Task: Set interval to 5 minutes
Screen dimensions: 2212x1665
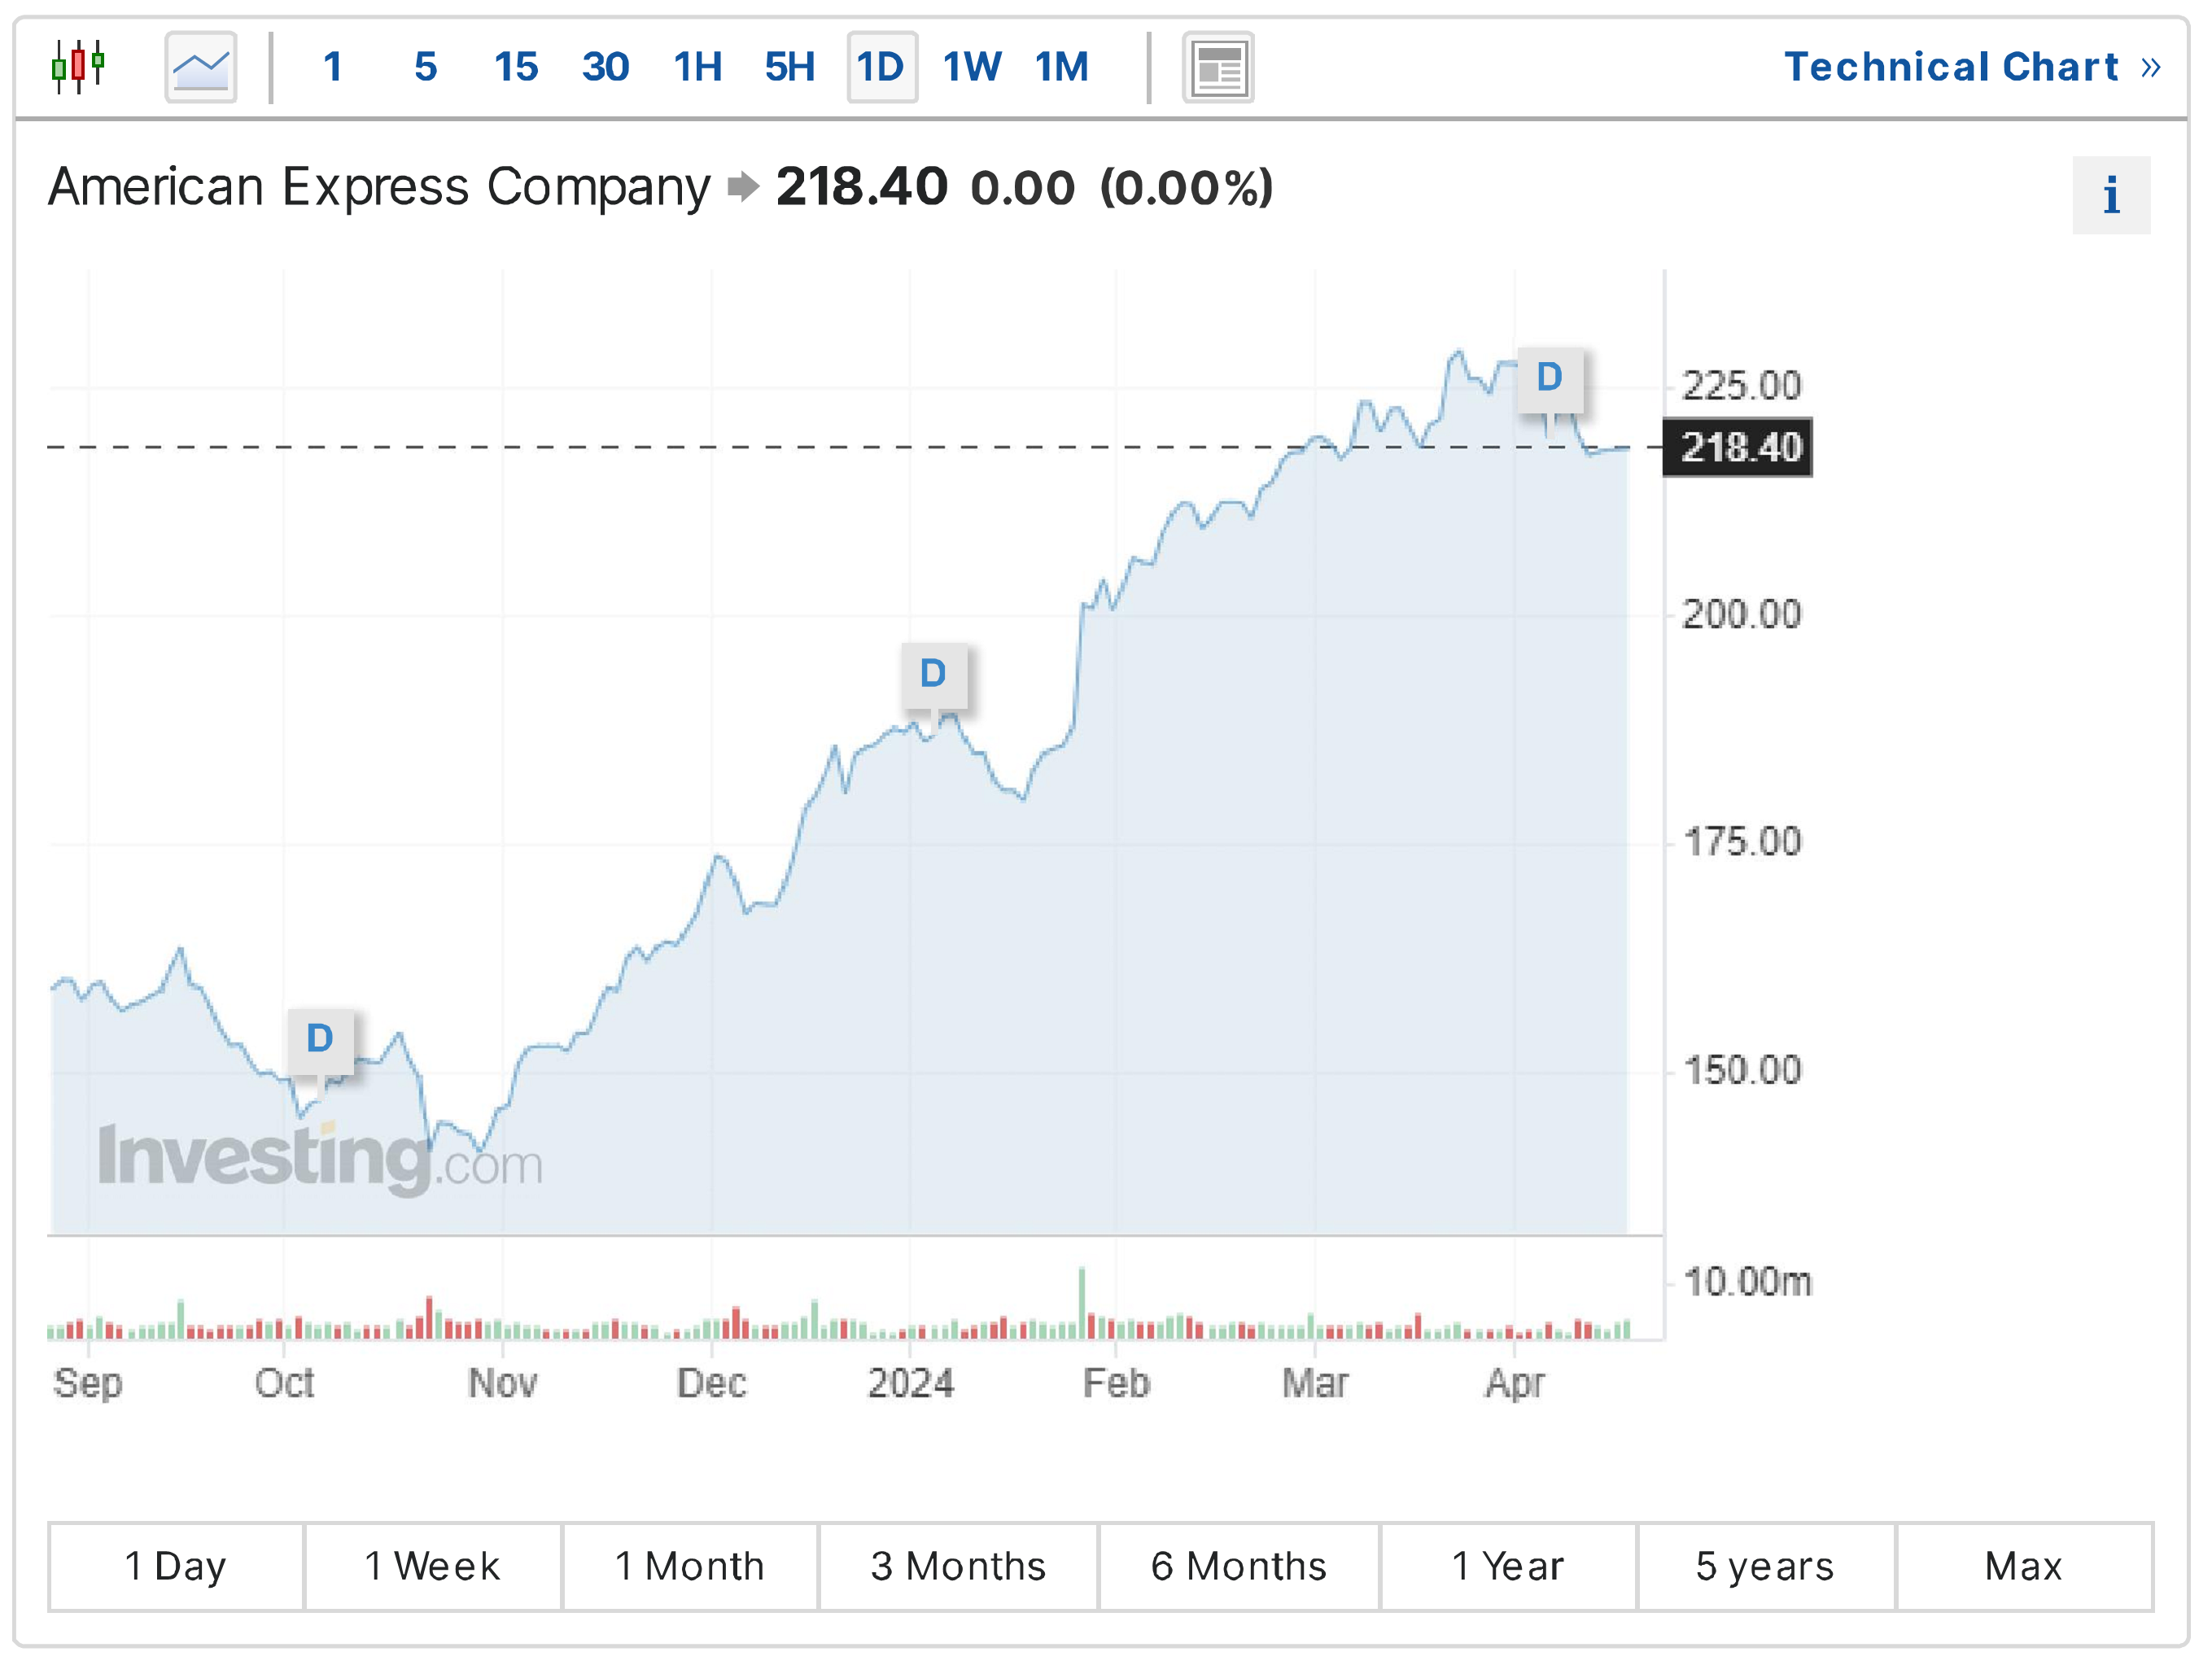Action: [x=425, y=67]
